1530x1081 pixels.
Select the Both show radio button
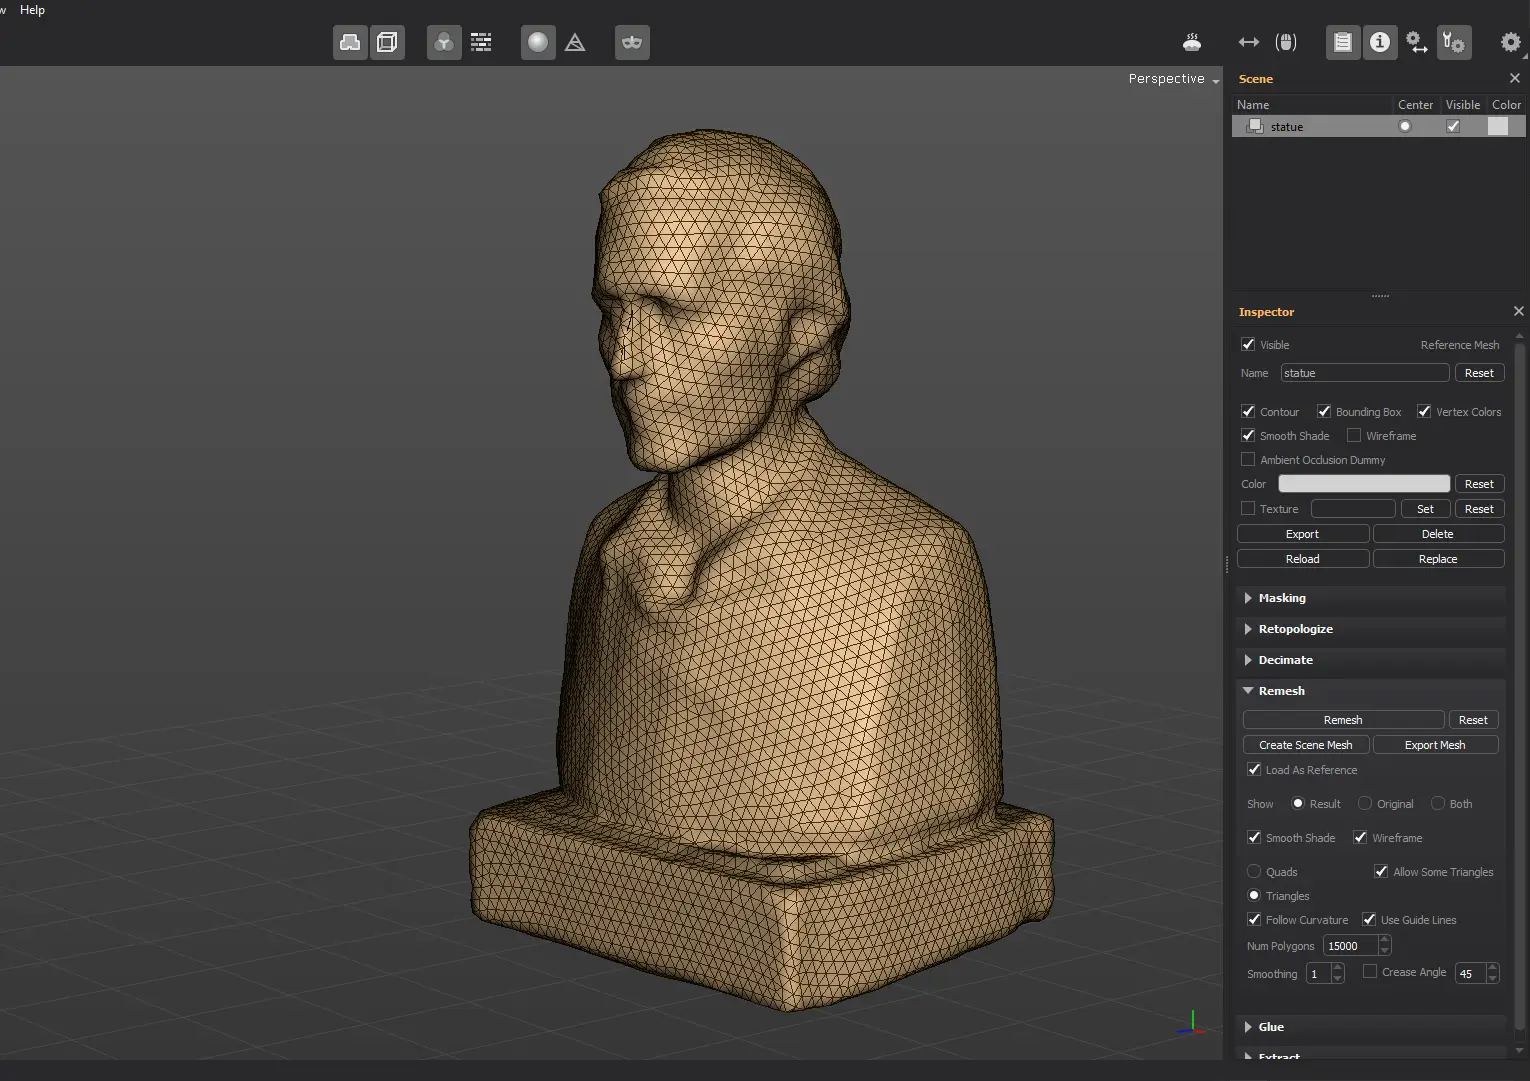(x=1438, y=803)
